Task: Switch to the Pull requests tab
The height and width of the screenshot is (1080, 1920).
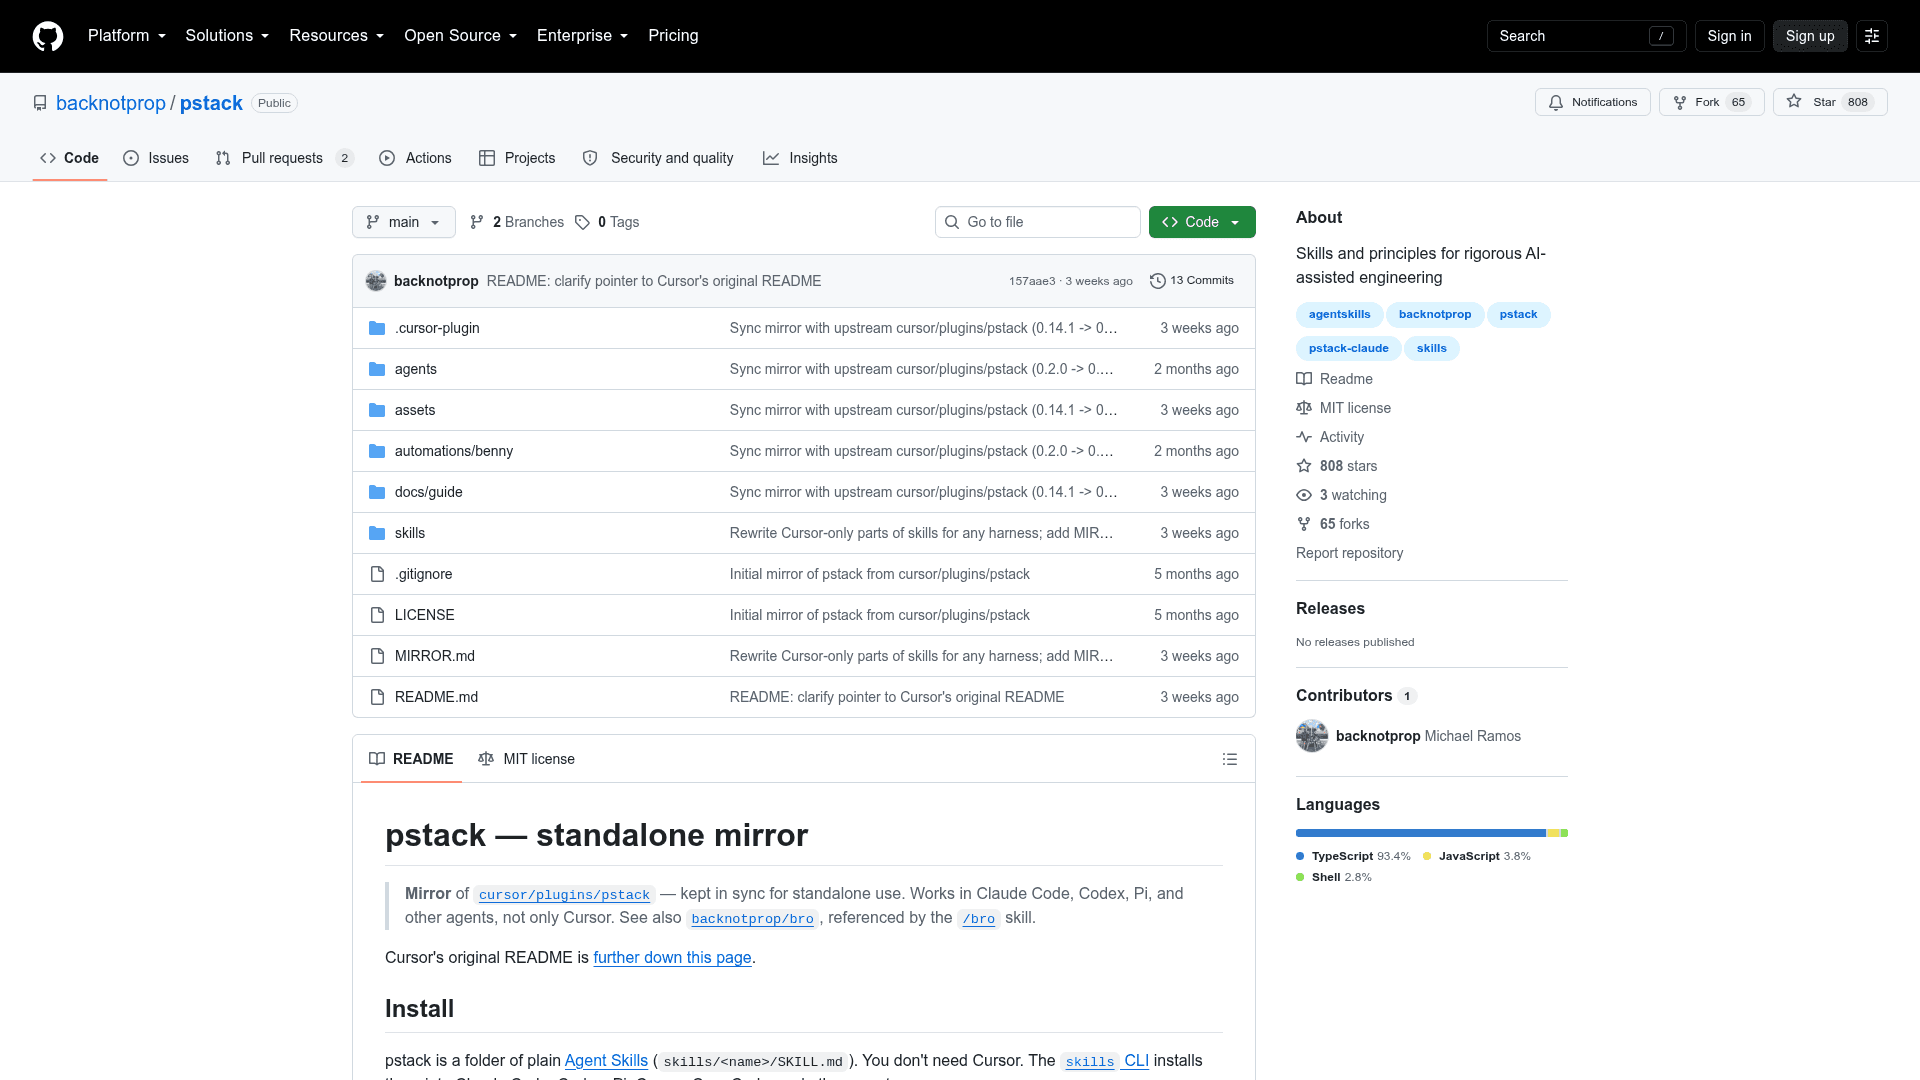Action: pyautogui.click(x=285, y=158)
